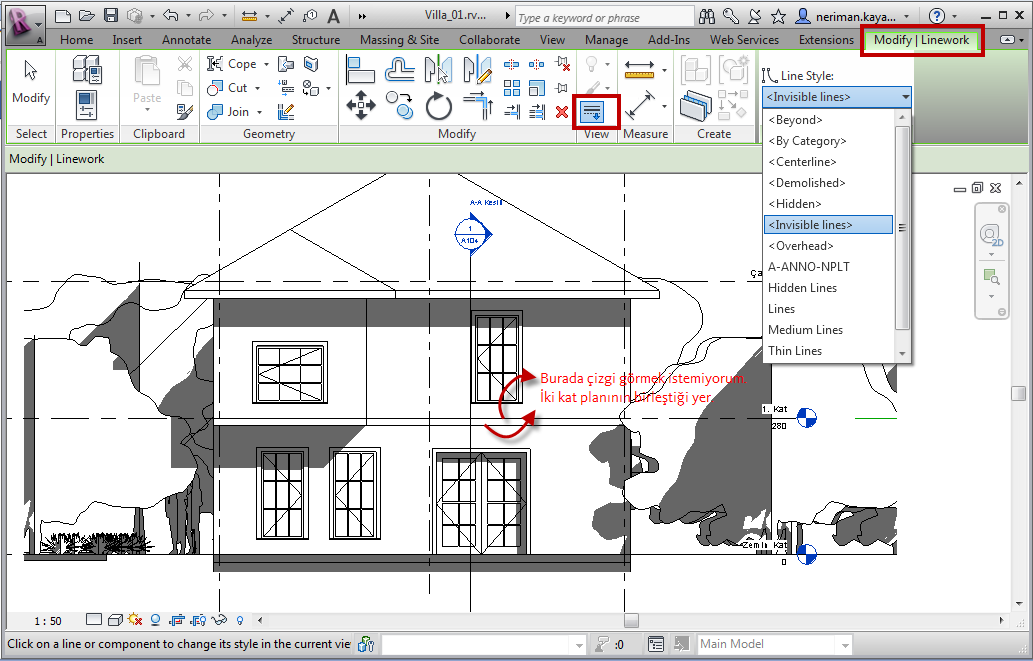Switch to the Massing & Site ribbon tab
This screenshot has height=661, width=1033.
click(x=400, y=40)
